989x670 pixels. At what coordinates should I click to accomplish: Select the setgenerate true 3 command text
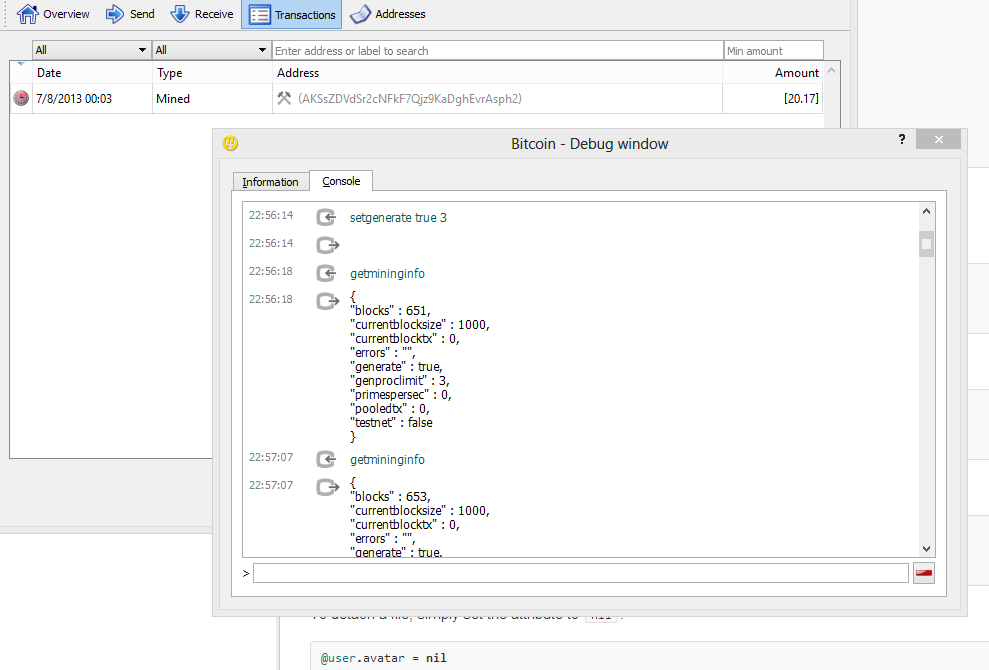click(398, 218)
